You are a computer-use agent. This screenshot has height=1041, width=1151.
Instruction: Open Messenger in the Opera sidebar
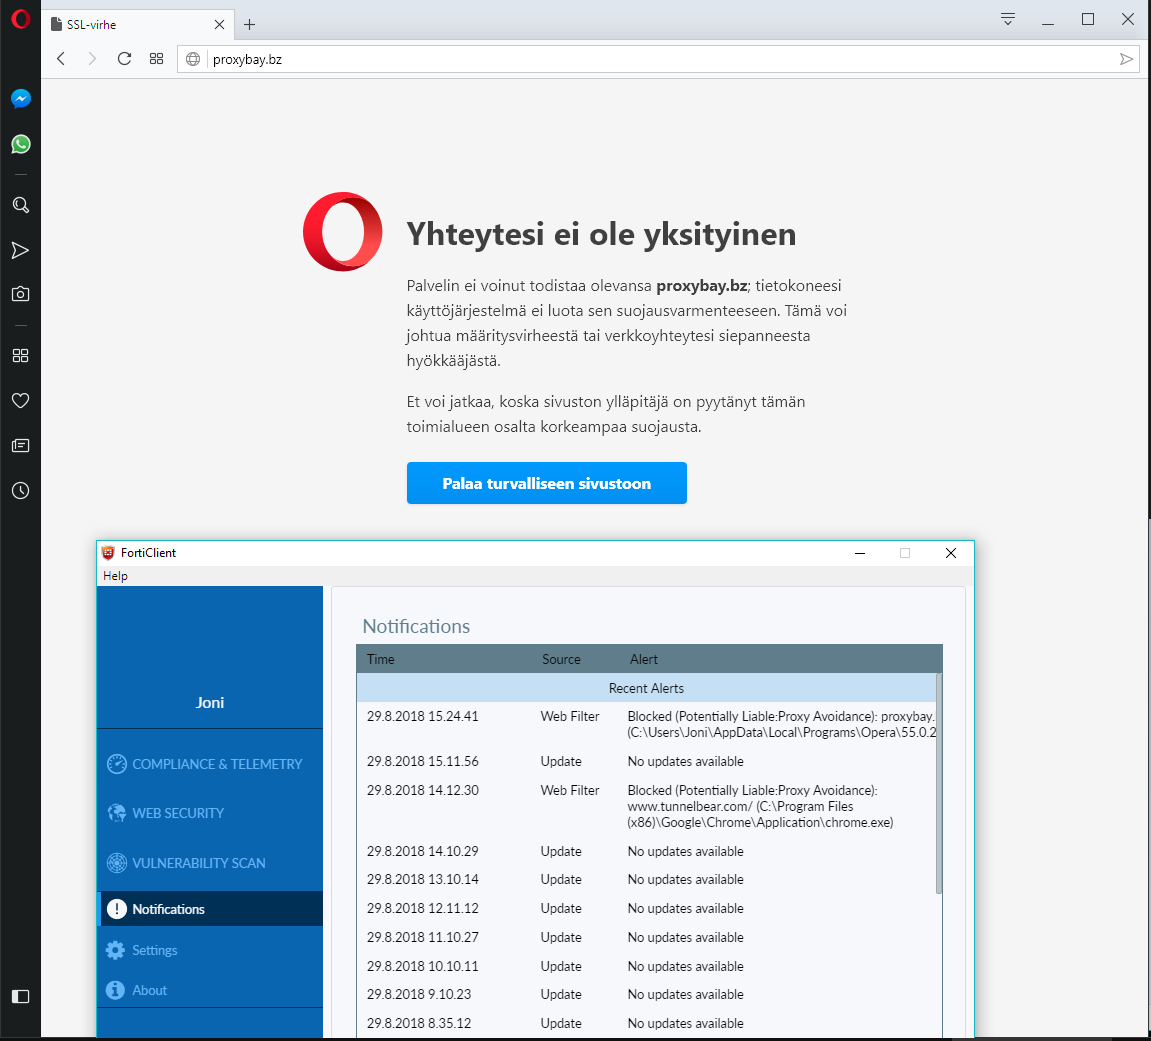(21, 98)
